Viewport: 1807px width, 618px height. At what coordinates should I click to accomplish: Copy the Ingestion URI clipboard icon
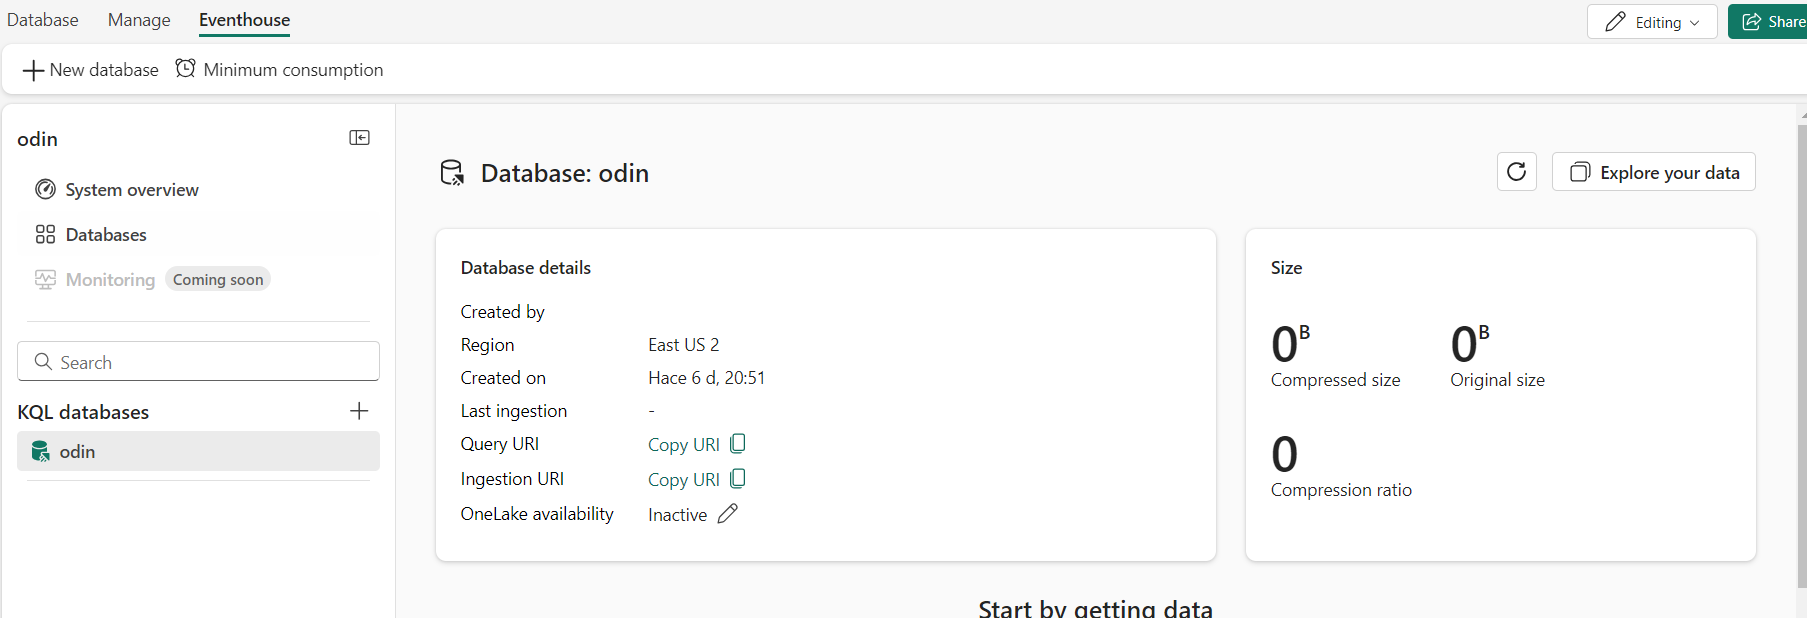point(738,478)
